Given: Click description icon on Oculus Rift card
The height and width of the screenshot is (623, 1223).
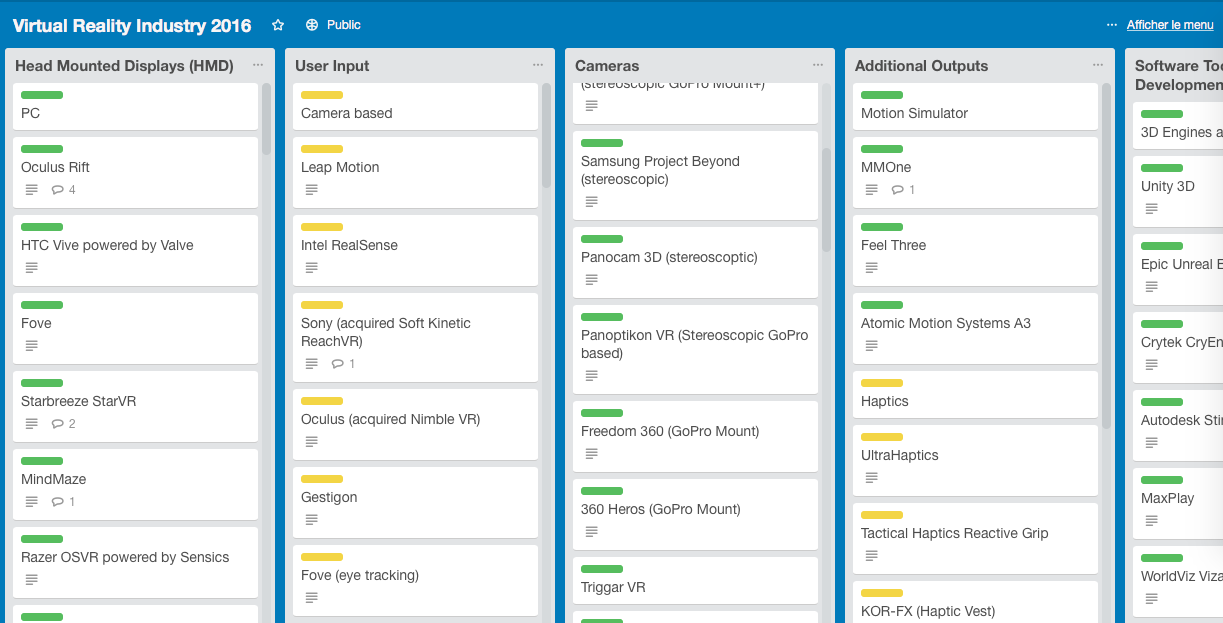Looking at the screenshot, I should coord(31,190).
